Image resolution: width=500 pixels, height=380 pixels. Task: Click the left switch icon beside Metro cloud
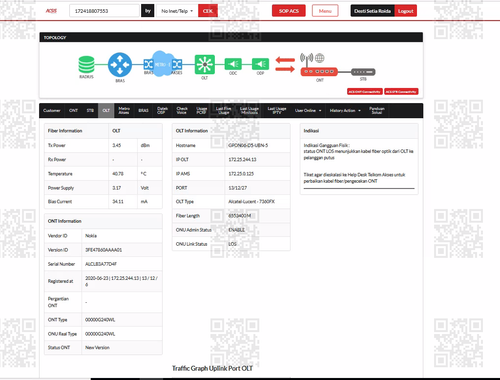[x=148, y=64]
